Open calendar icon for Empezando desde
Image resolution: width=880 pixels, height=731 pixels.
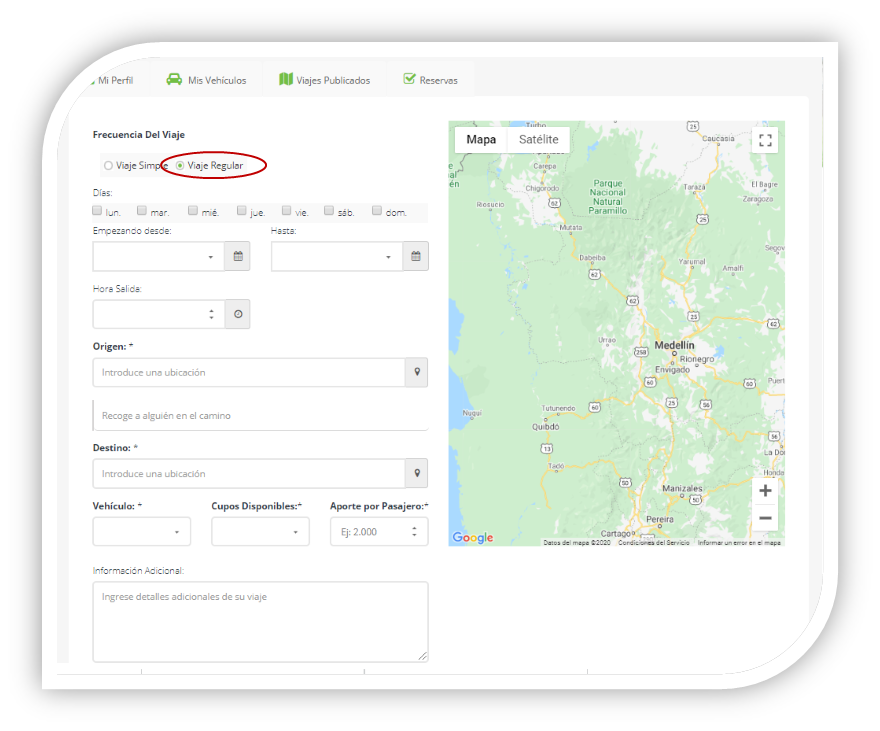[x=238, y=256]
